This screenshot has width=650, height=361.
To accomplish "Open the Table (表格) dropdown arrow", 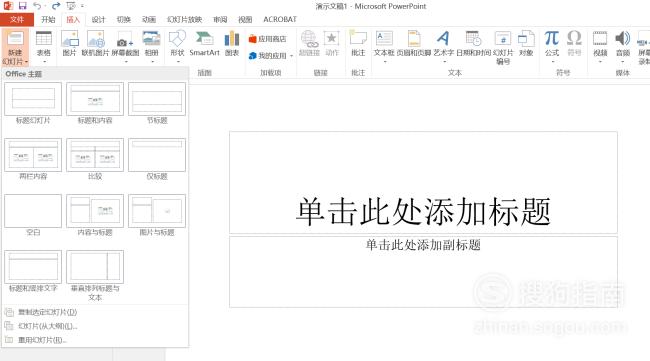I will click(44, 61).
